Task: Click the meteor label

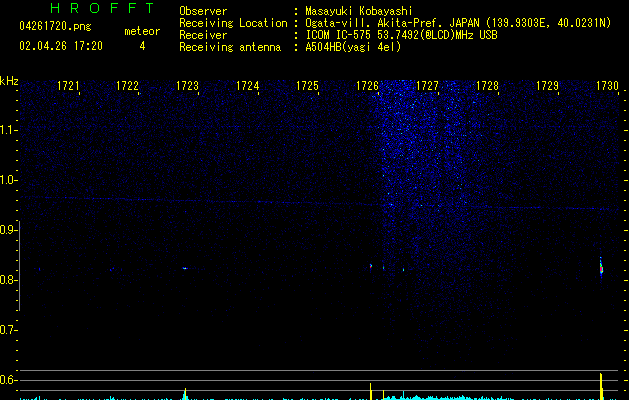Action: click(142, 31)
